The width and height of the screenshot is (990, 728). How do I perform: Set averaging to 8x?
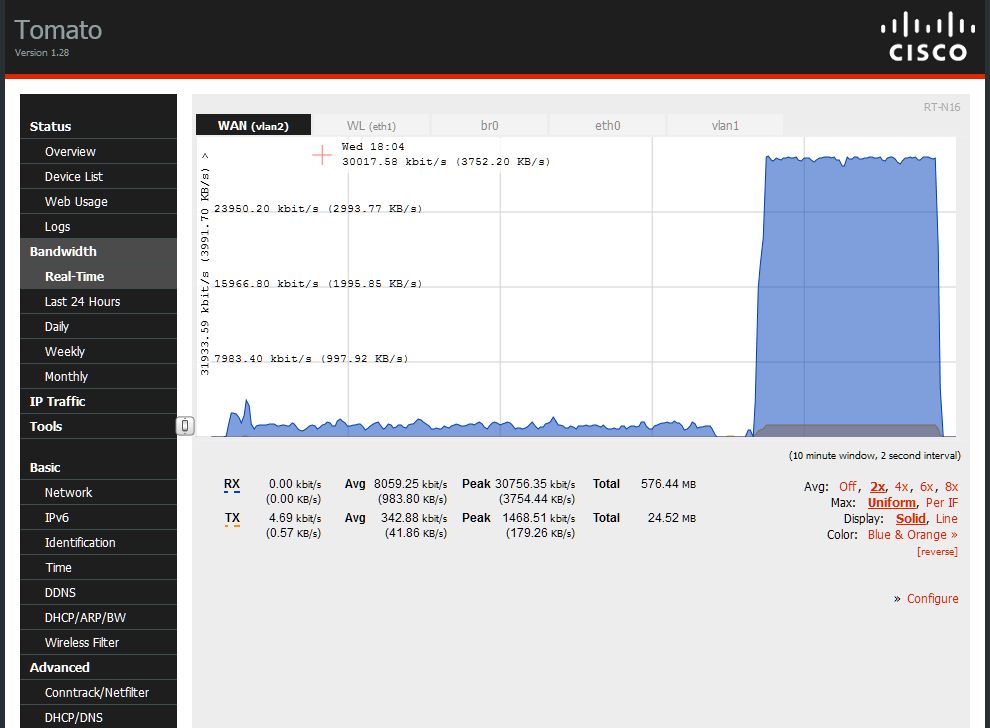click(x=951, y=487)
